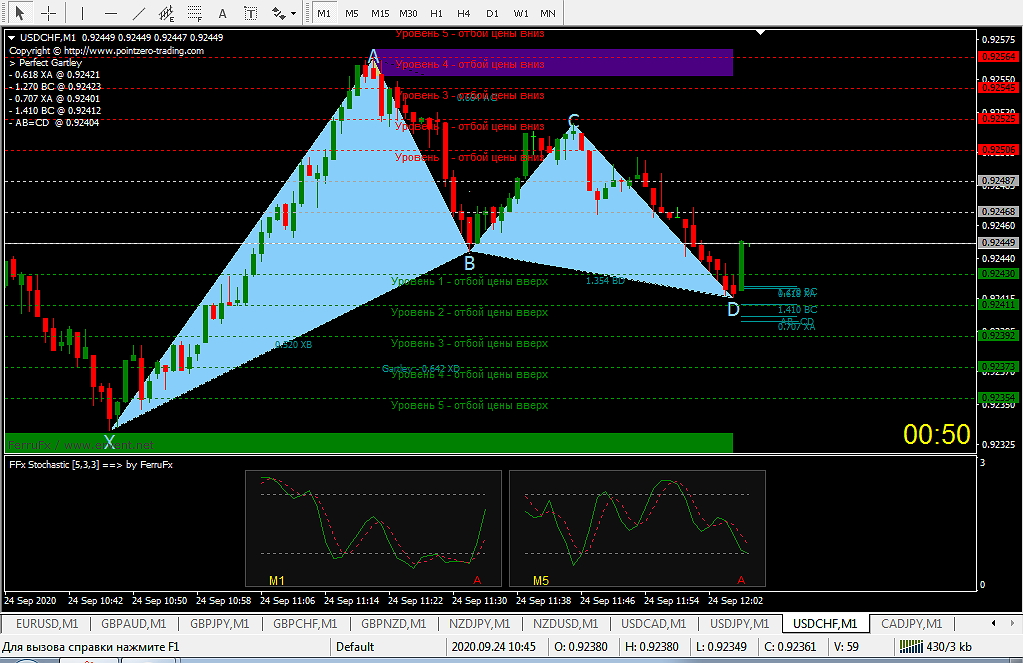Expand the triangle beside USDCHF,M1 chart title
The image size is (1023, 663).
click(x=12, y=38)
